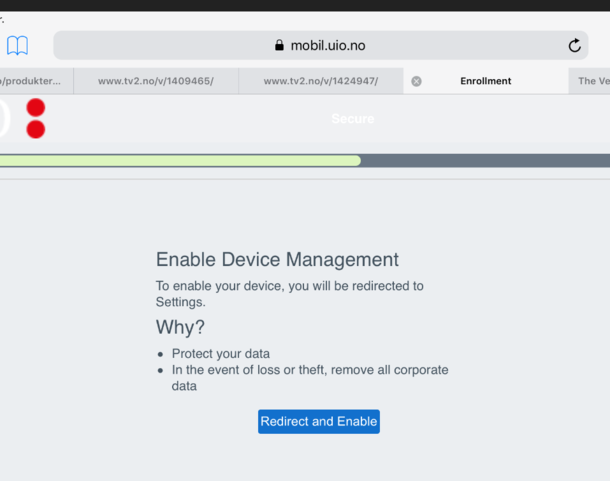610x481 pixels.
Task: Switch to the www.tv2.no/v/1424947/ tab
Action: pyautogui.click(x=320, y=81)
